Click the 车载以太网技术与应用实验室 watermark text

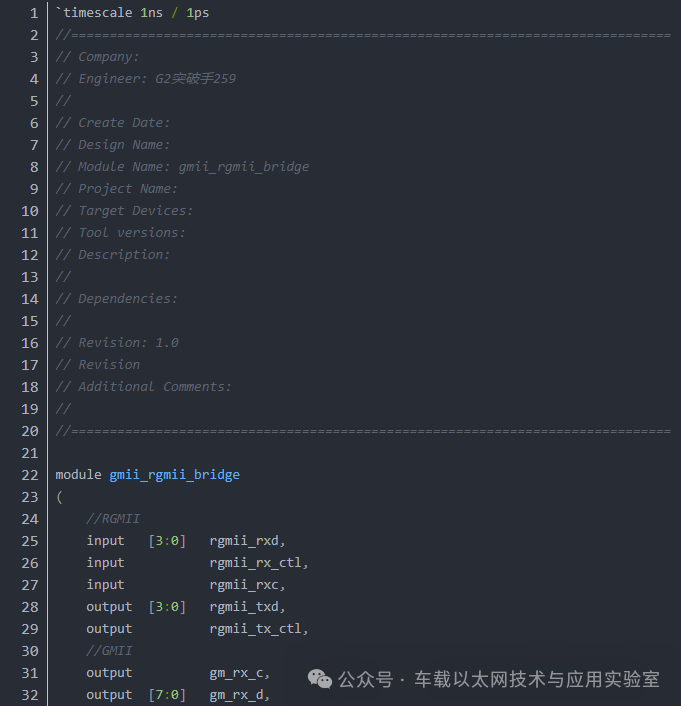[537, 679]
